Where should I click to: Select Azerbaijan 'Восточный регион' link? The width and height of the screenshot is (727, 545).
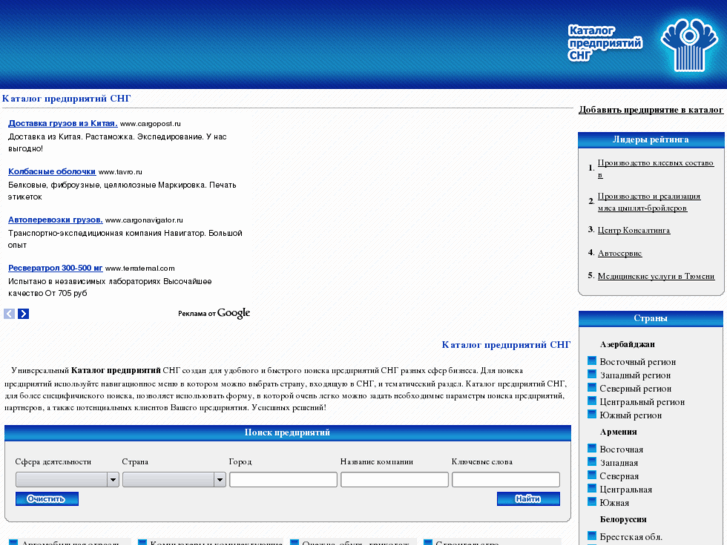pos(638,362)
